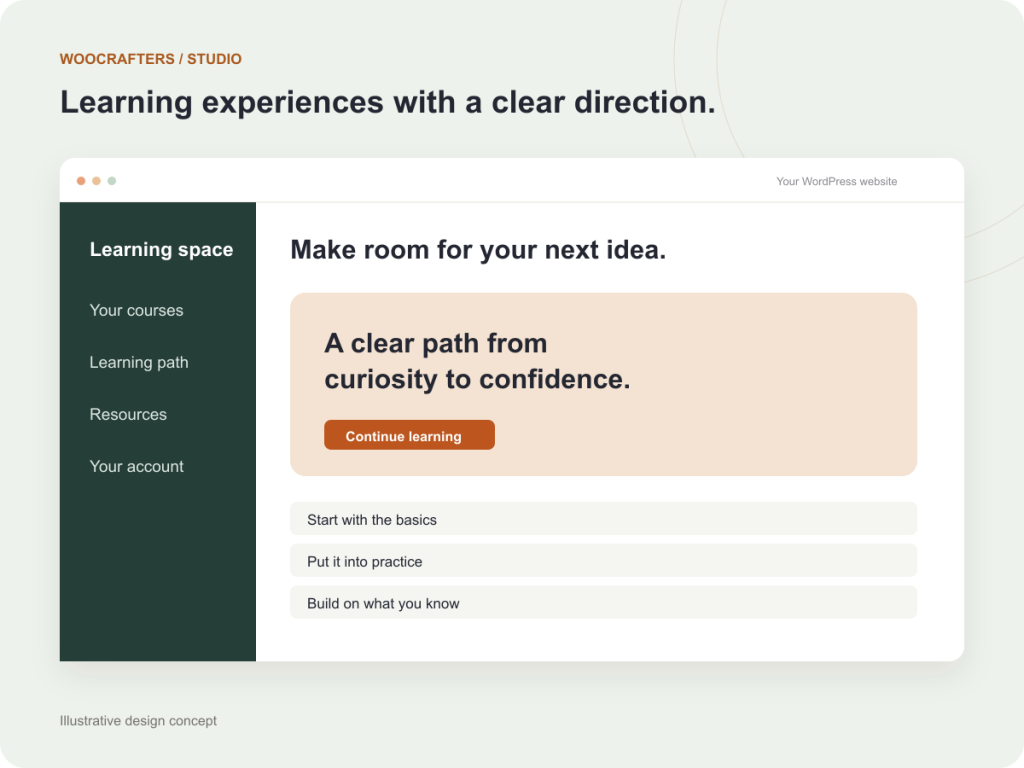Select Learning path in sidebar
1024x768 pixels.
tap(138, 362)
